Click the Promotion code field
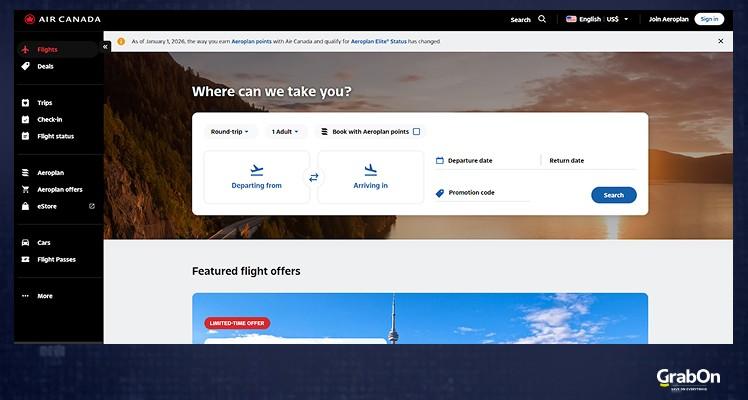This screenshot has width=748, height=400. (x=482, y=193)
